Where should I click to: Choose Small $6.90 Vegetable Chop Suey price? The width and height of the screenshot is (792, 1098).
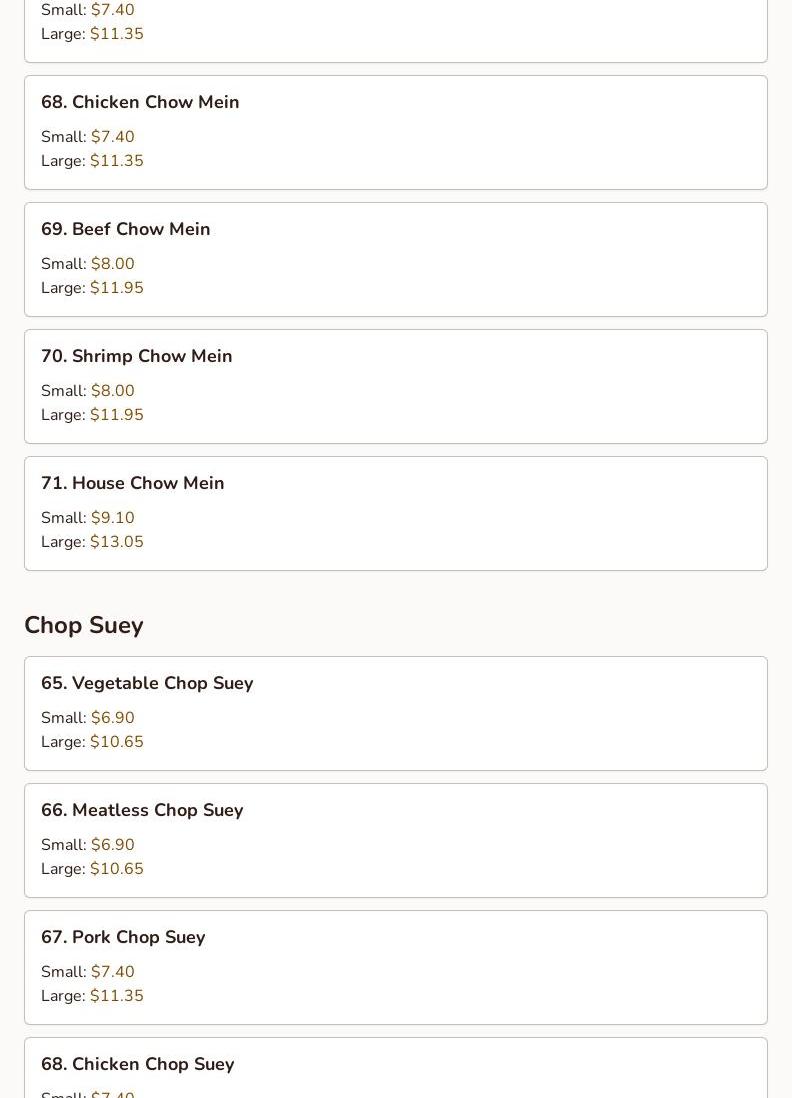coord(88,718)
